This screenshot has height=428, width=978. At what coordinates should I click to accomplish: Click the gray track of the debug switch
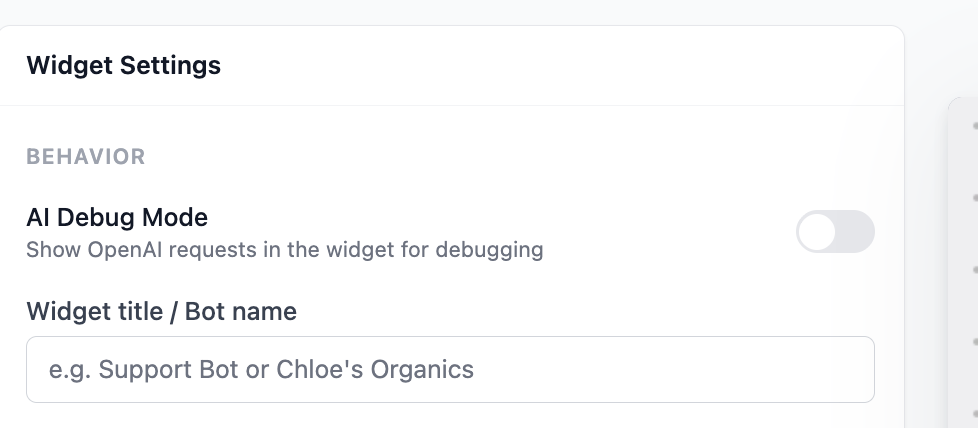pos(856,232)
